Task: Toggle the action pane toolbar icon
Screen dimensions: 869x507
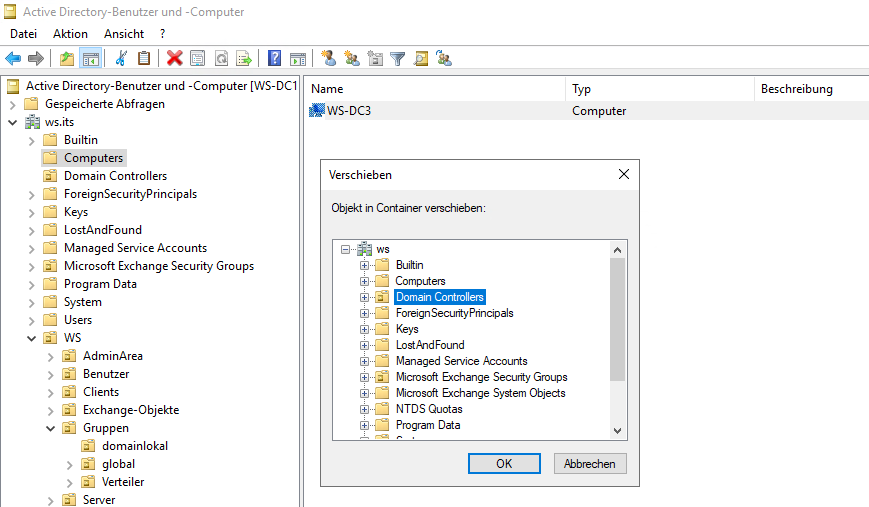Action: click(x=298, y=58)
